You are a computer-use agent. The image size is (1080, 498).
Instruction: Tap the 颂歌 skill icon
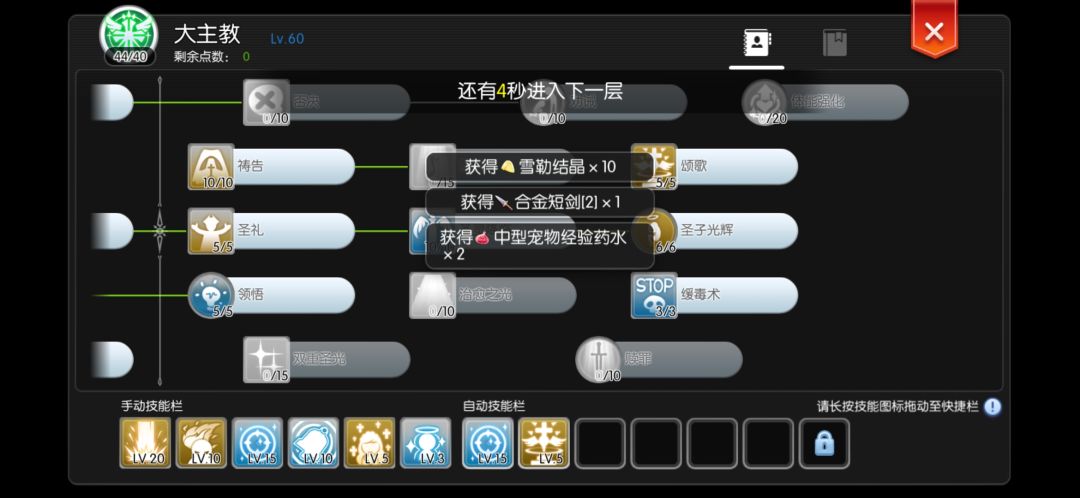point(654,167)
